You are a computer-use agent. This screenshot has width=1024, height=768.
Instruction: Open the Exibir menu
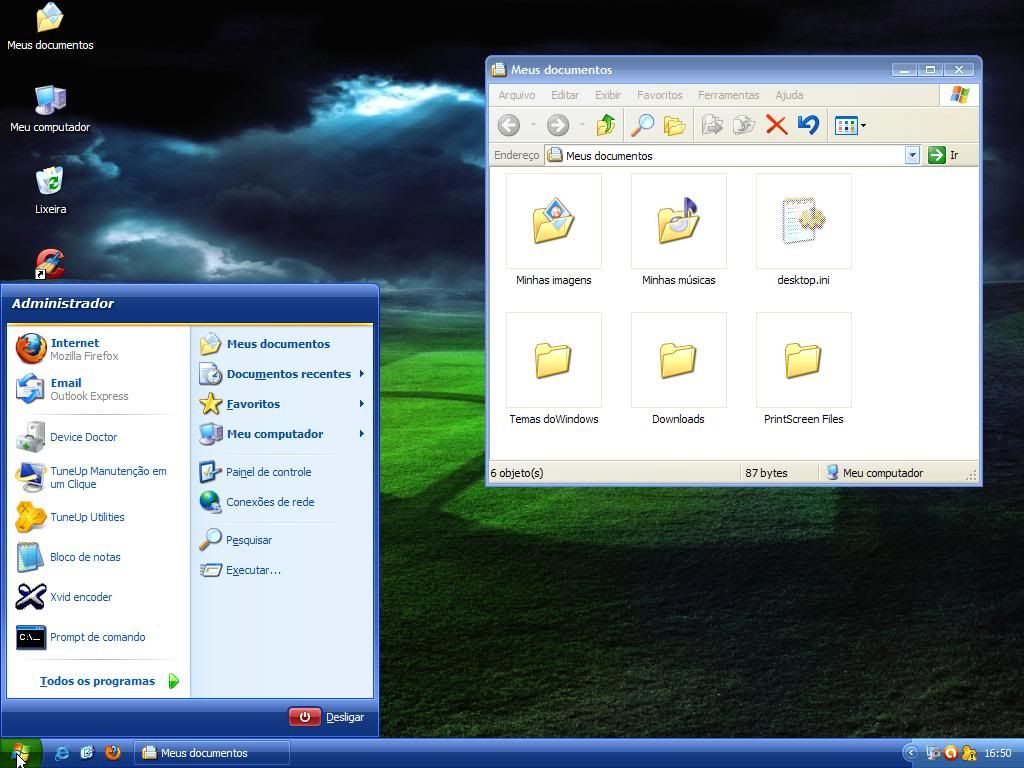pyautogui.click(x=608, y=95)
